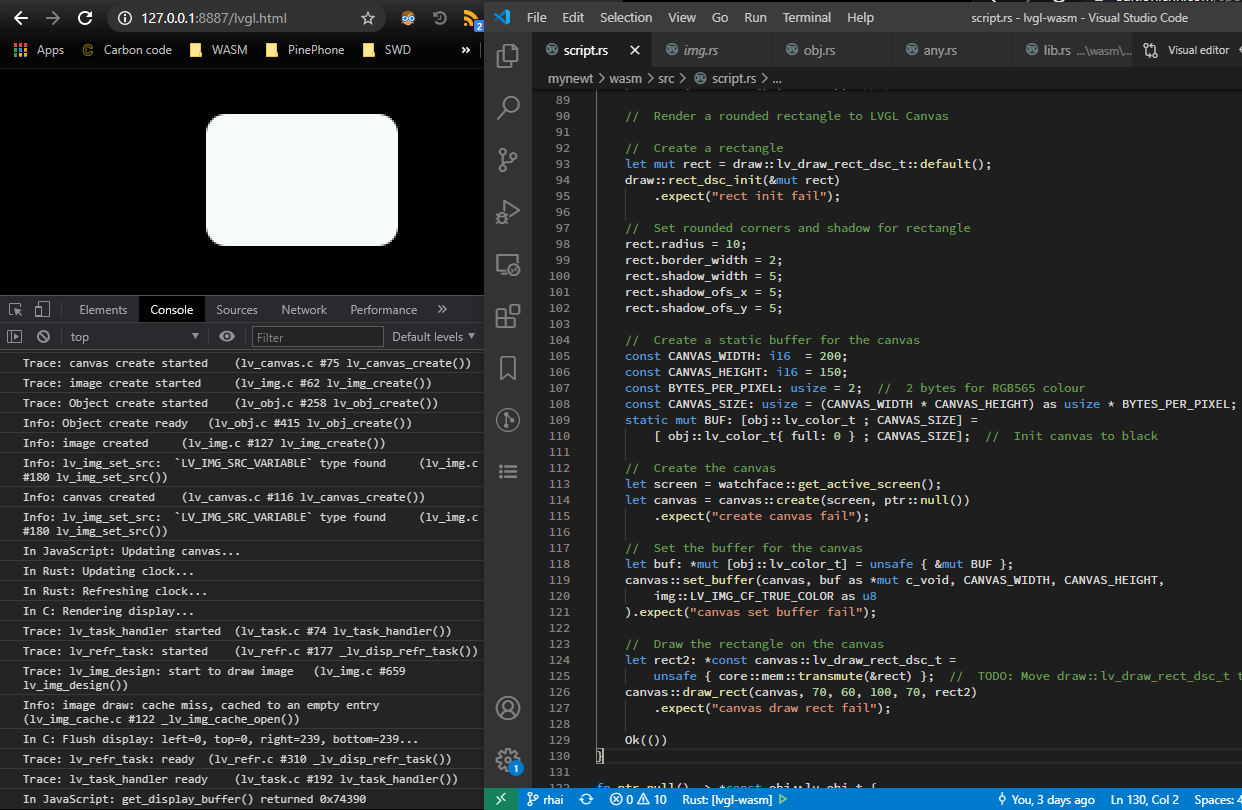Open the Extensions view

point(508,316)
